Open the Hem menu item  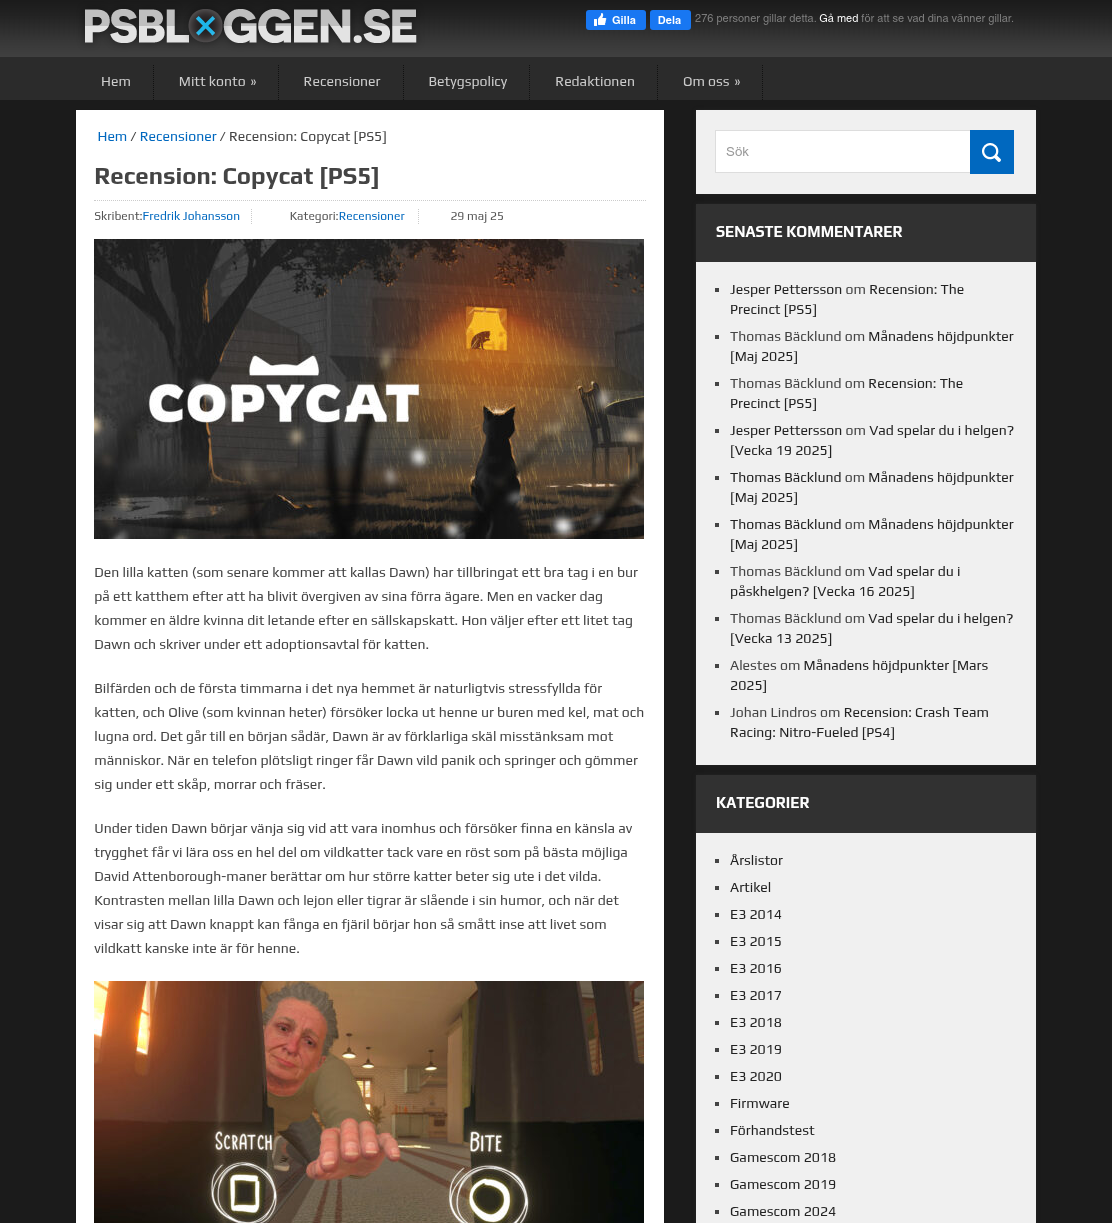click(x=116, y=82)
